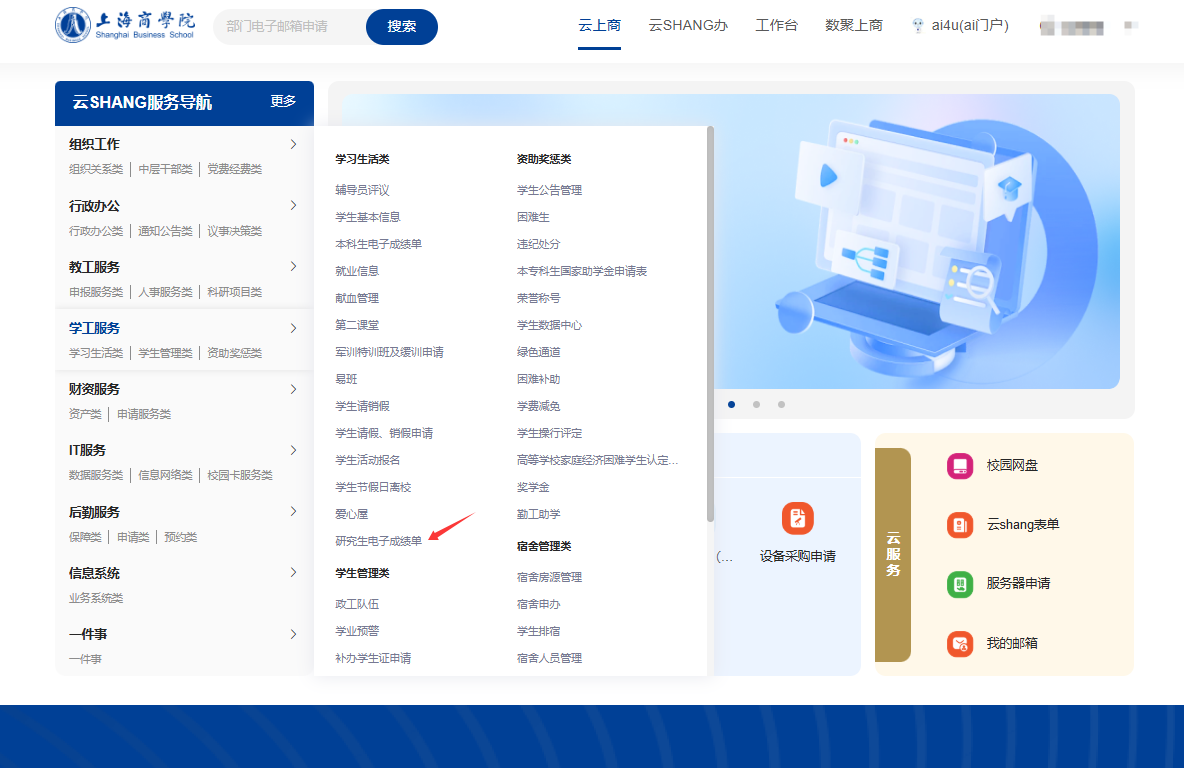Open the 校园网盘 campus disk icon
The width and height of the screenshot is (1184, 768).
coord(959,466)
